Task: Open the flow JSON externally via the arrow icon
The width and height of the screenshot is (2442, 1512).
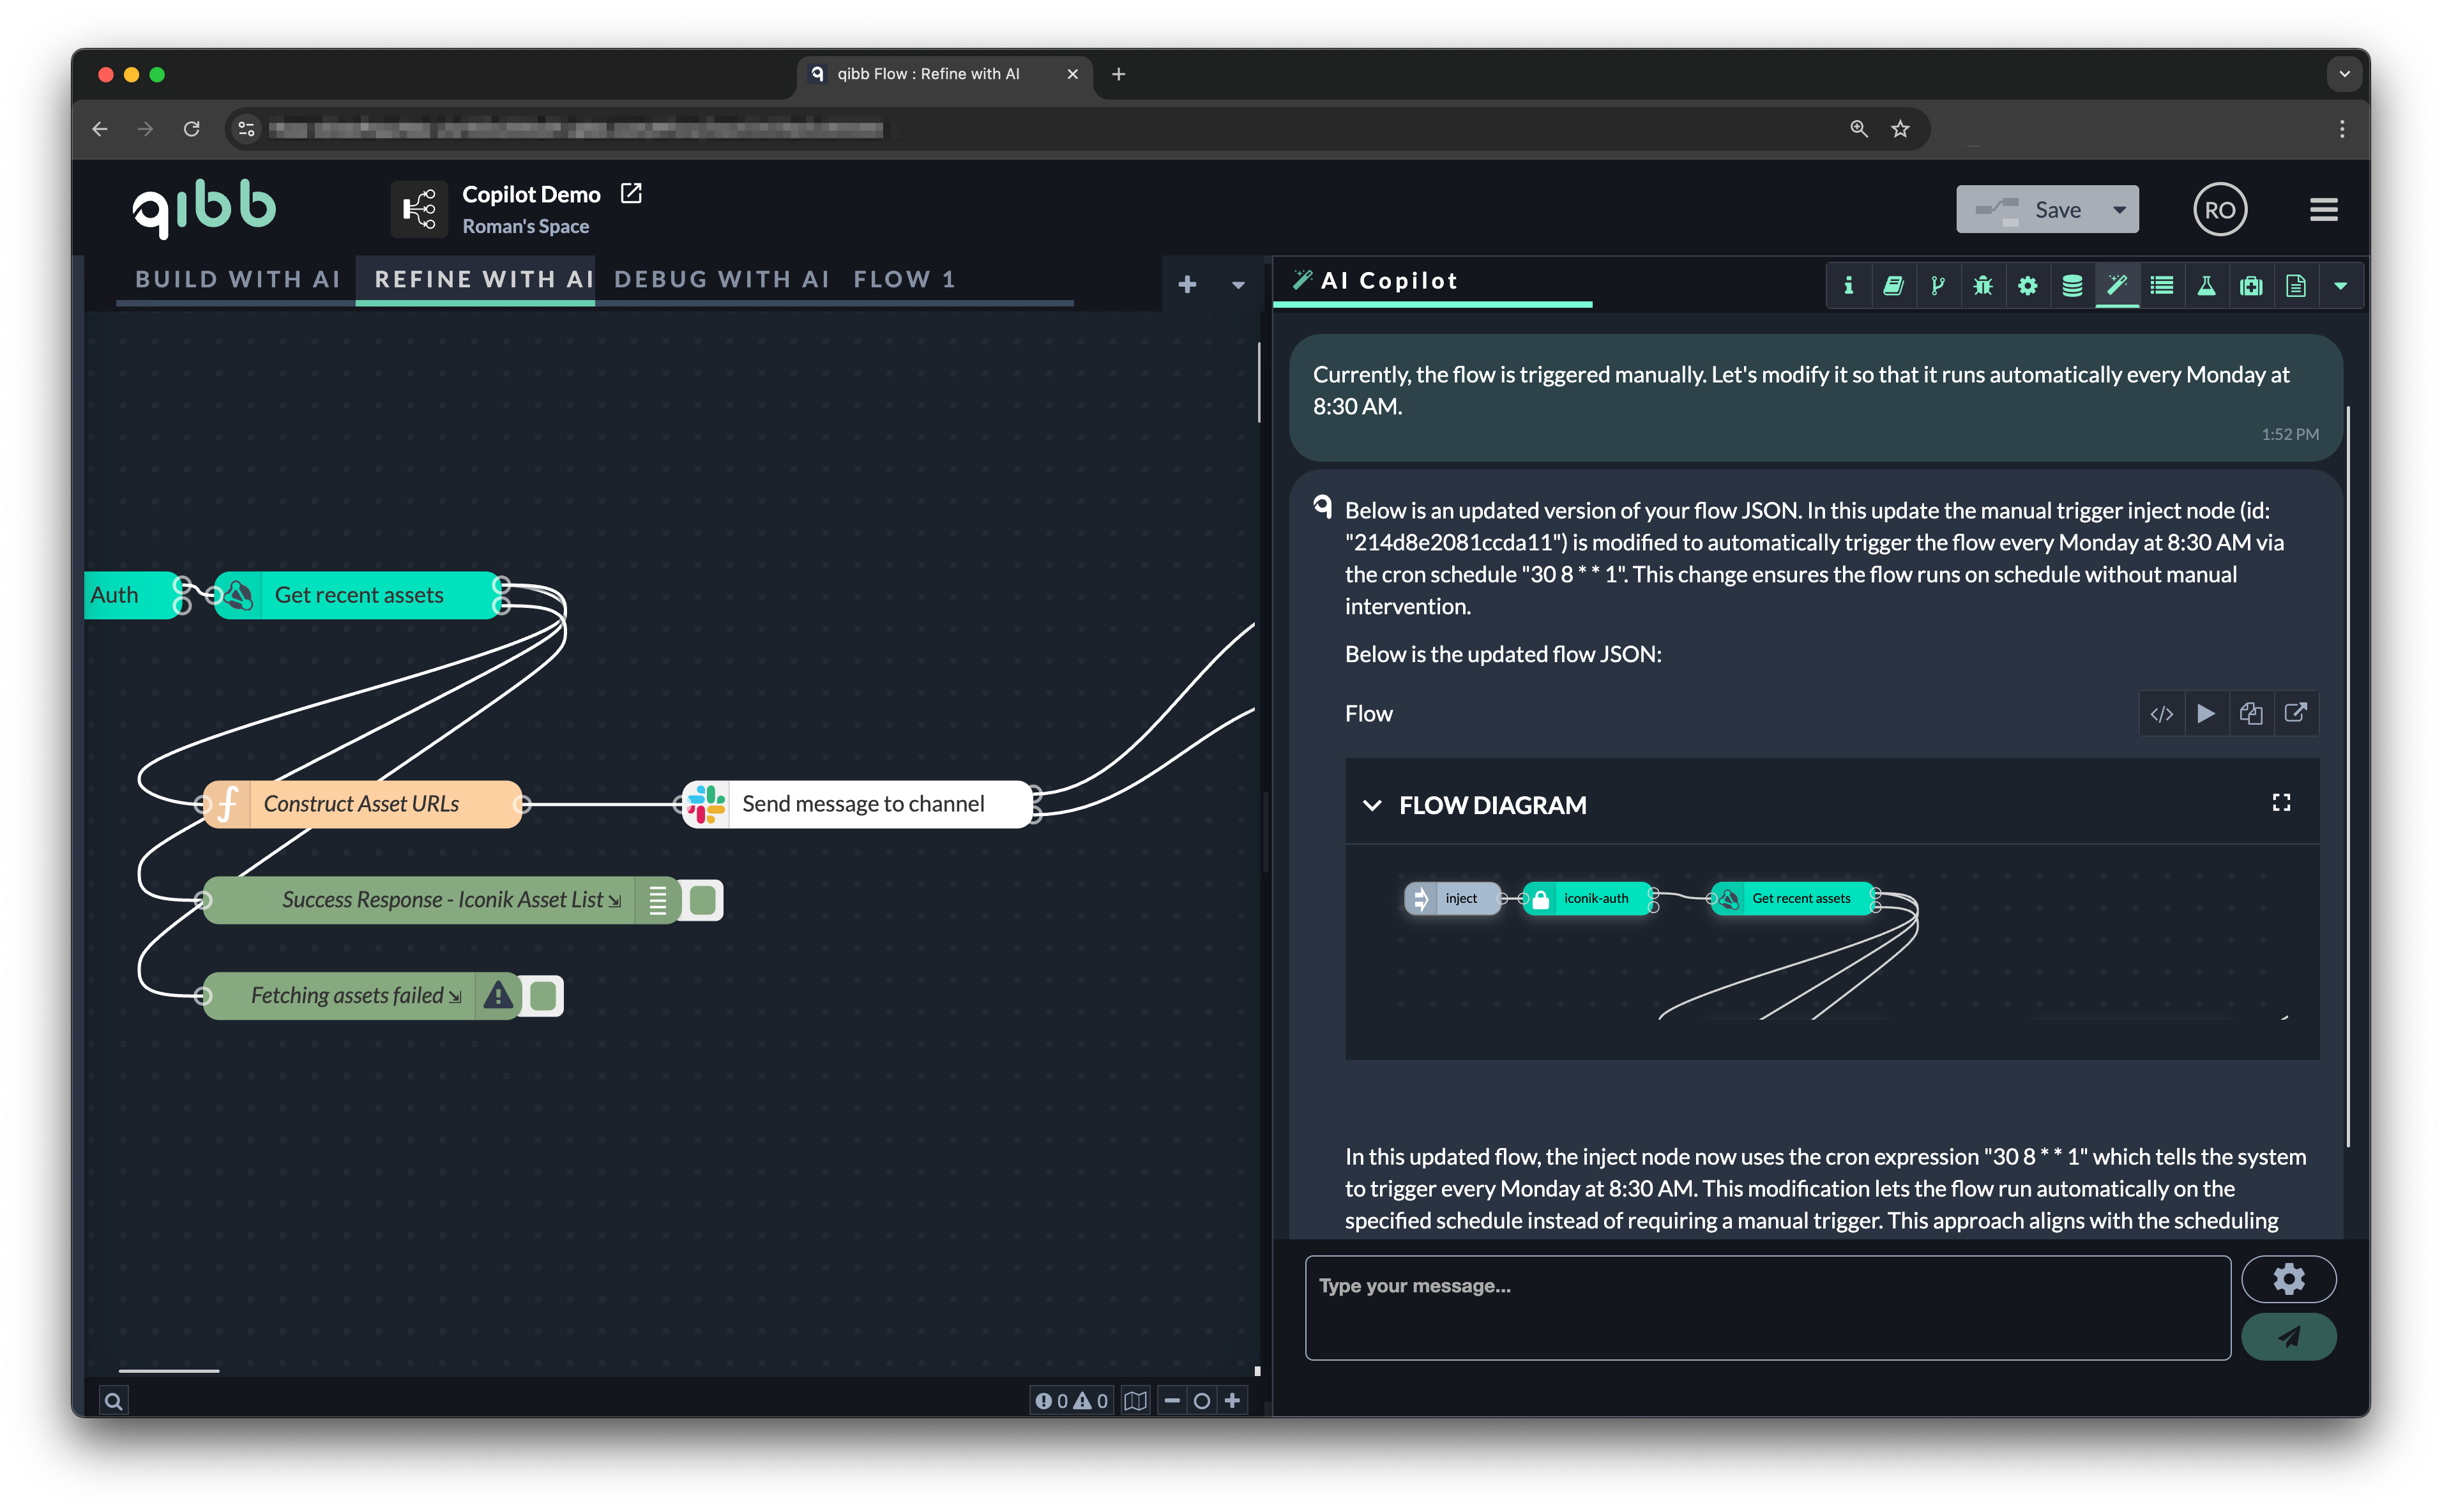Action: (x=2297, y=713)
